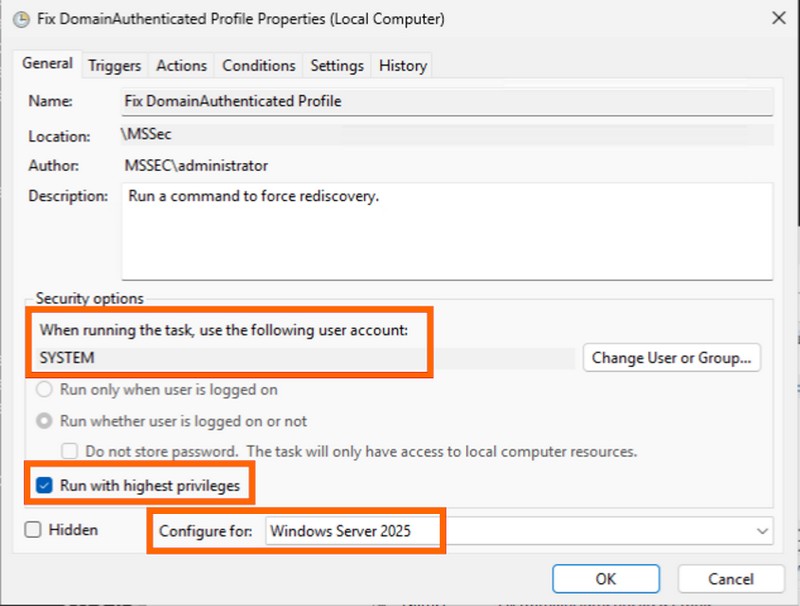The width and height of the screenshot is (800, 606).
Task: Switch to the Triggers tab
Action: (113, 64)
